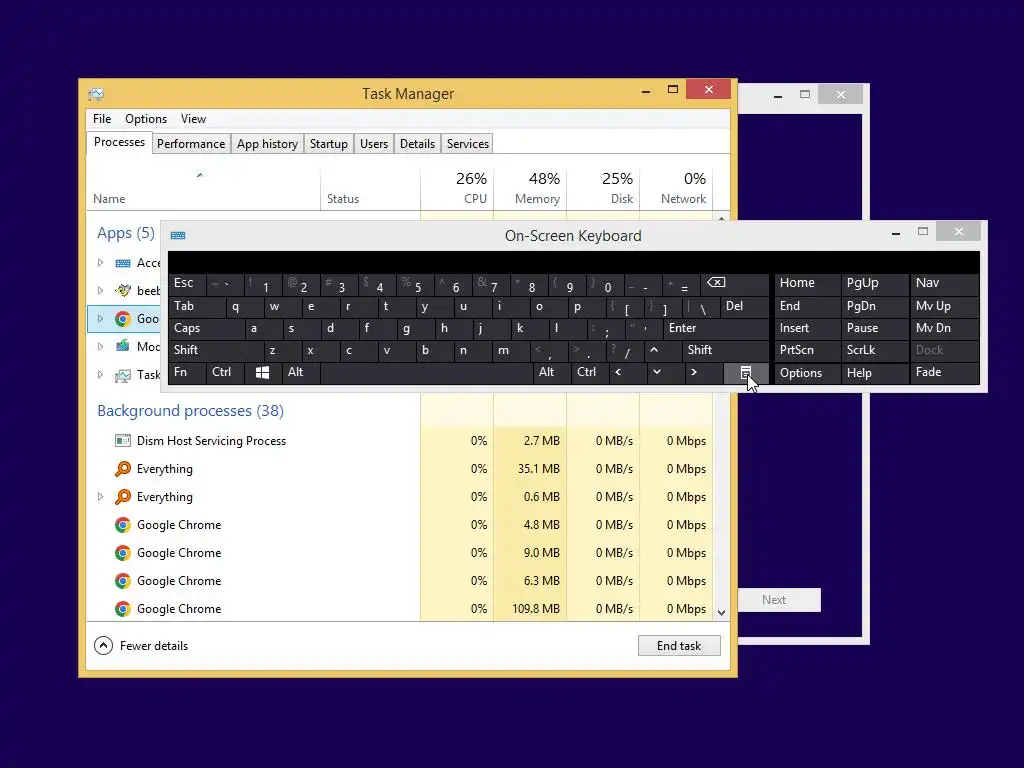Click the Nav key on keyboard

[x=944, y=283]
